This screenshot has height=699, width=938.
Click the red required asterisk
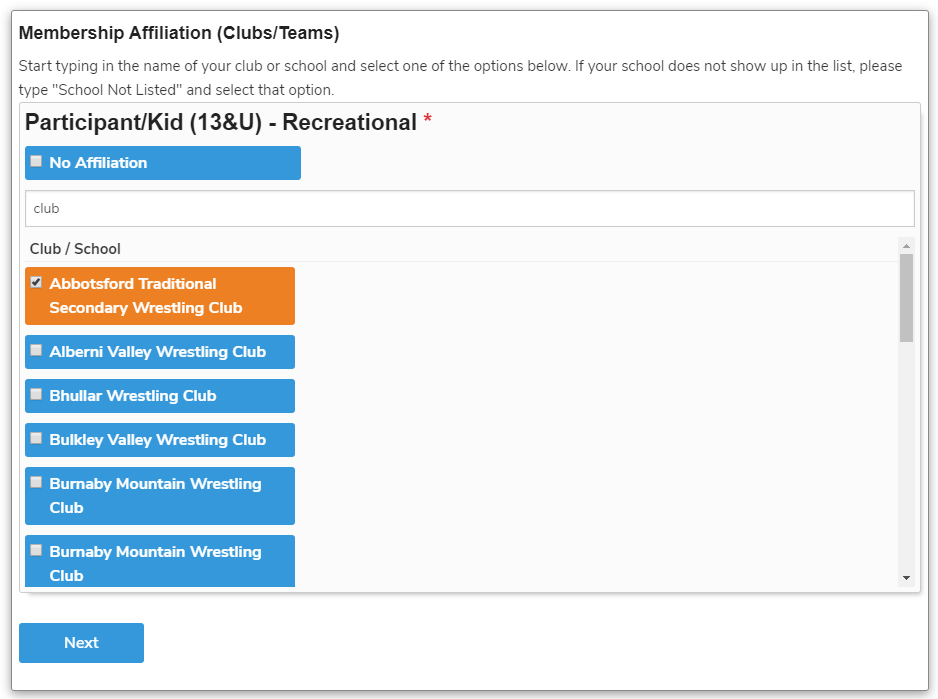coord(428,121)
